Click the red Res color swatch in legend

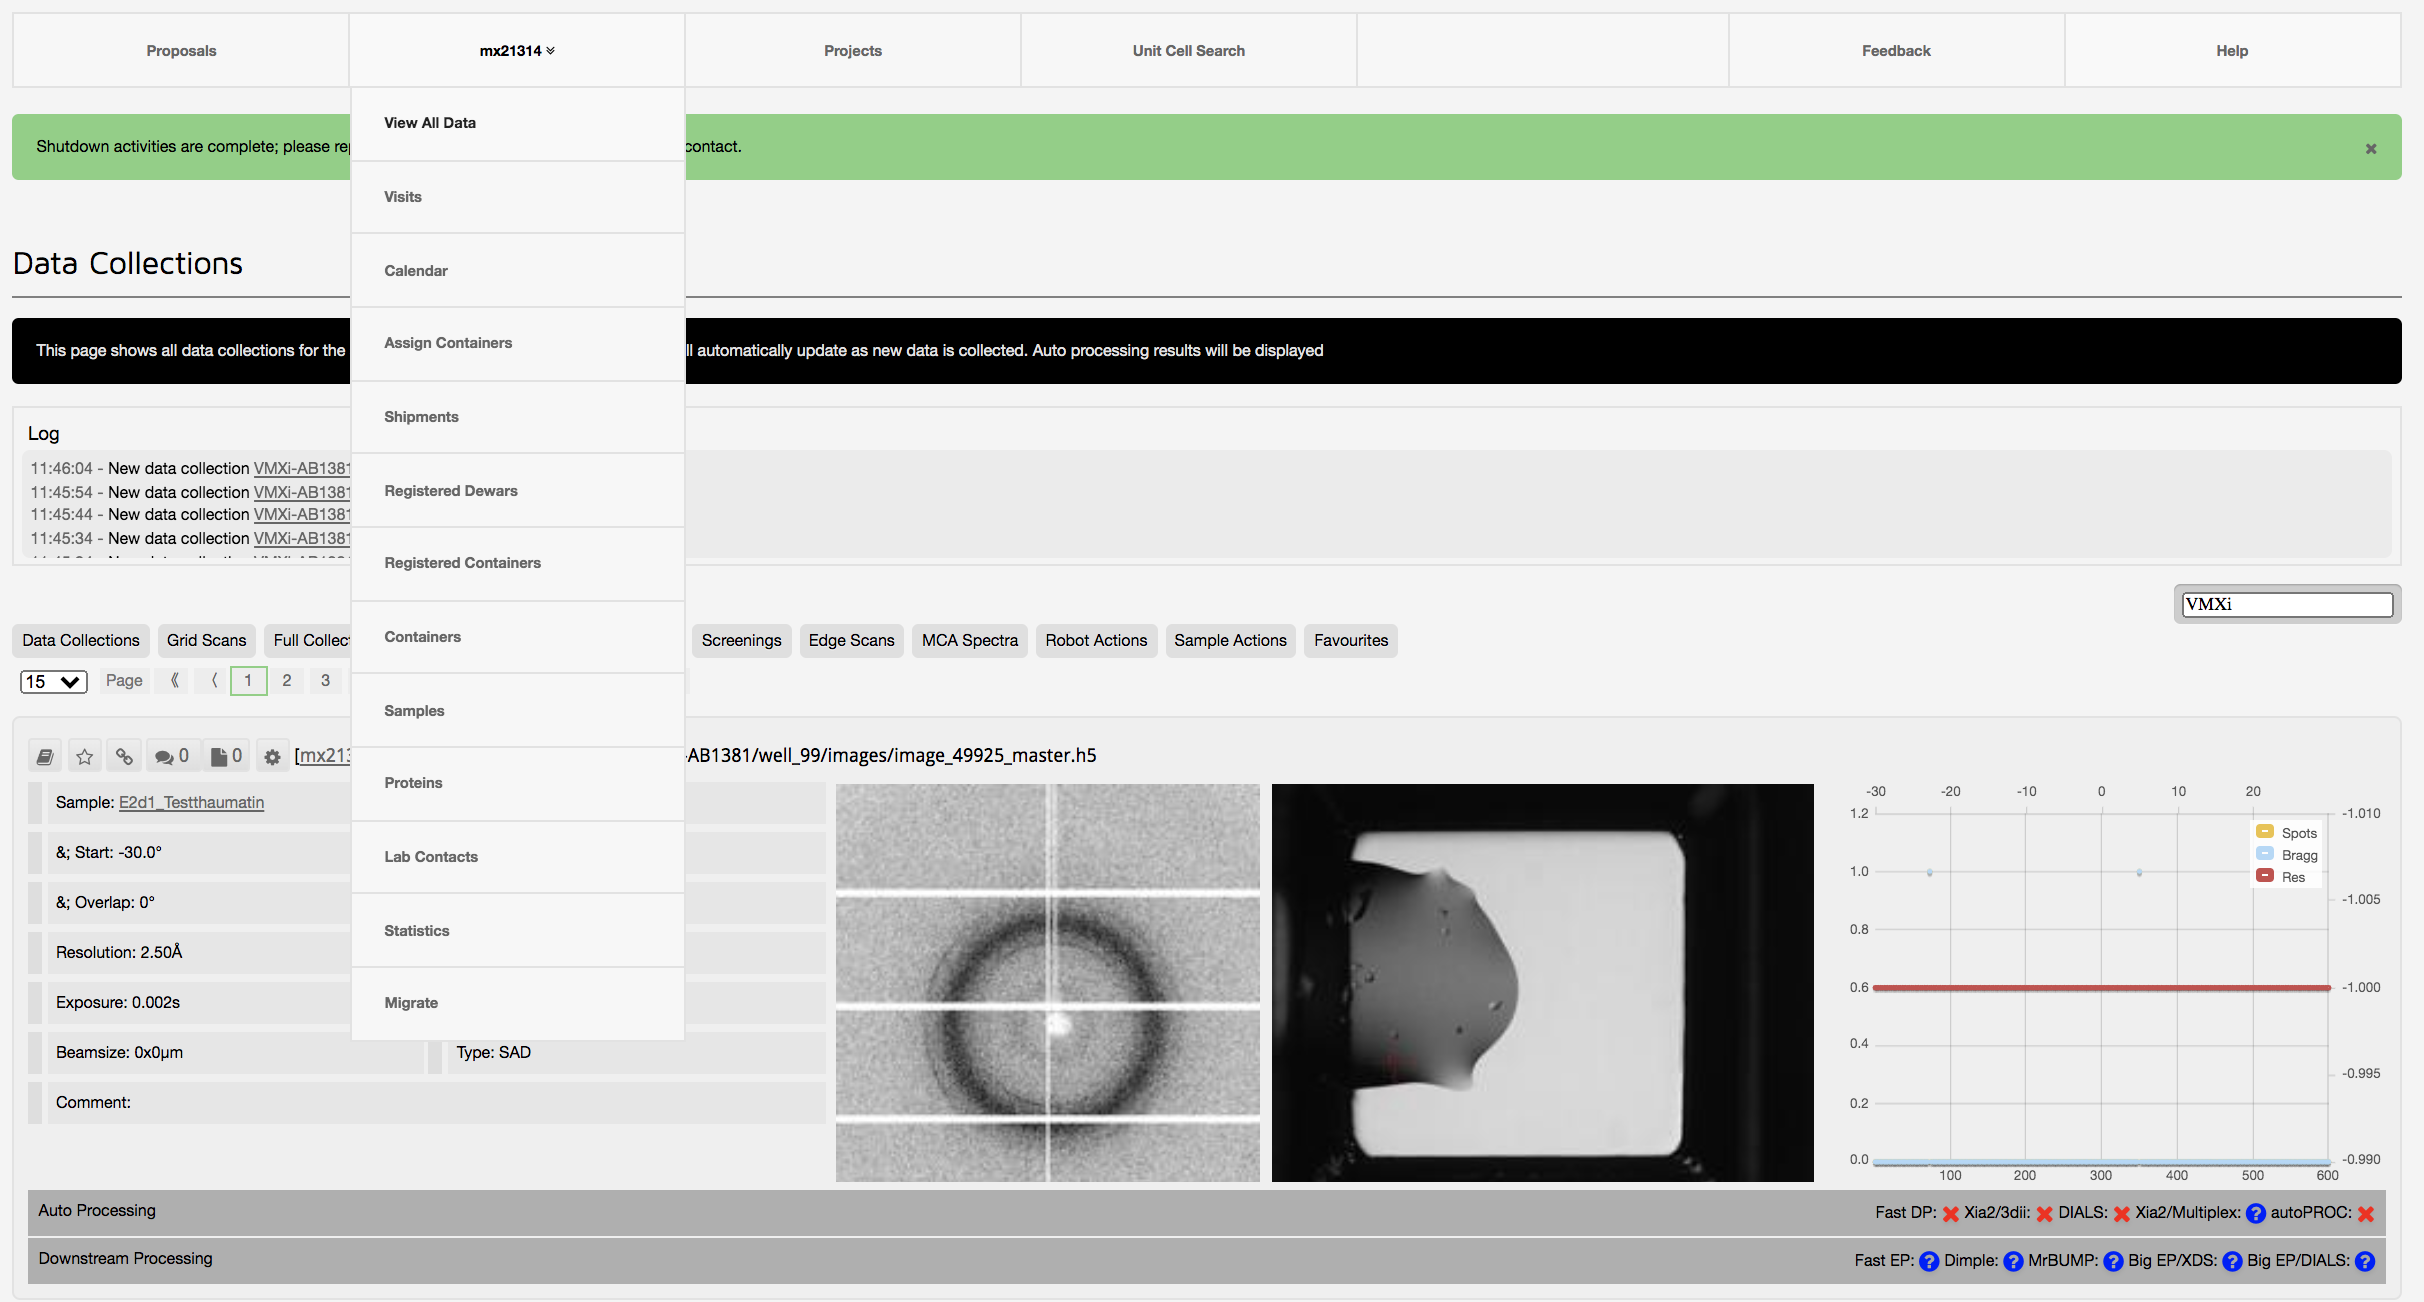2266,877
